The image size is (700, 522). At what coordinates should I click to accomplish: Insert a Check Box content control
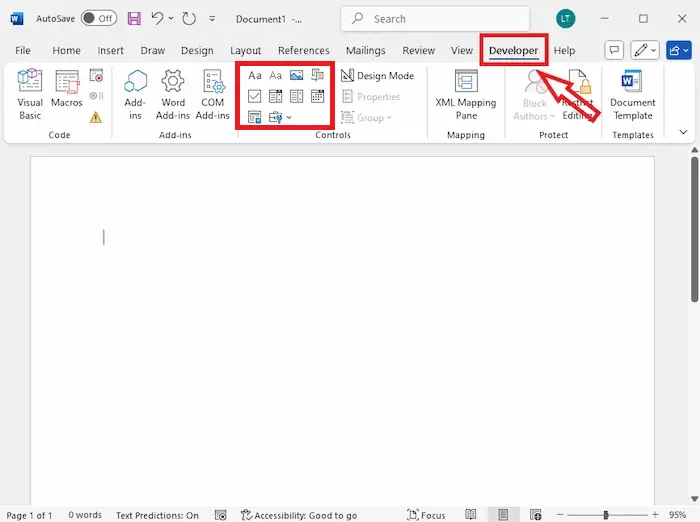tap(255, 96)
